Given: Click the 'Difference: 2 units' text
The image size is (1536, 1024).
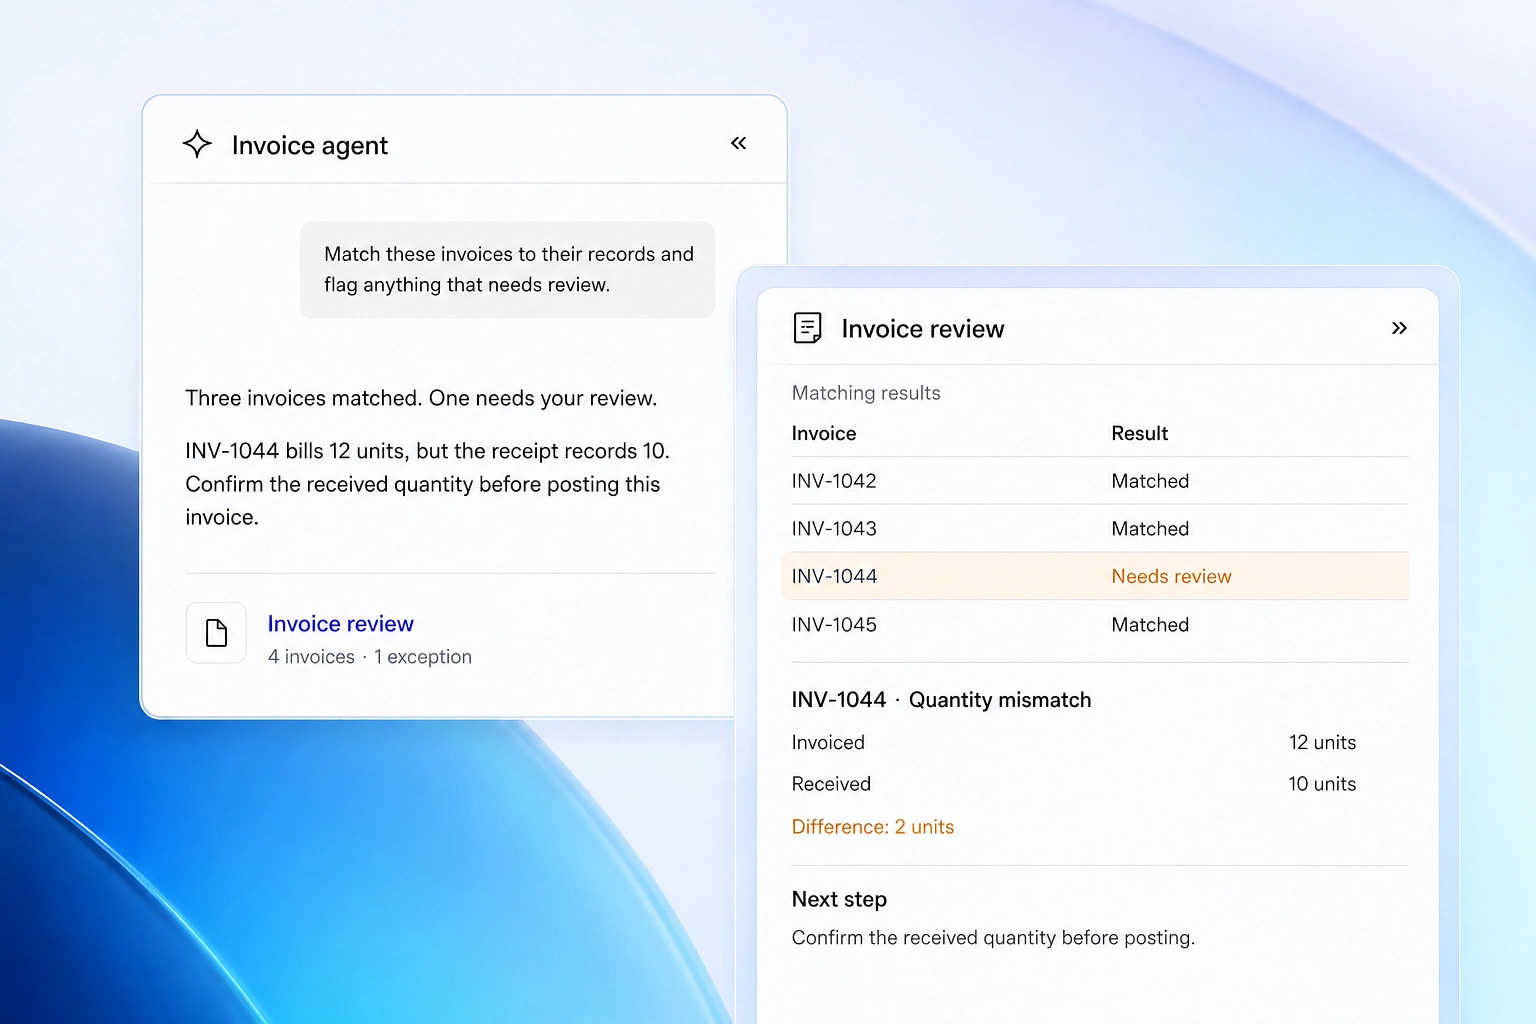Looking at the screenshot, I should pos(873,827).
